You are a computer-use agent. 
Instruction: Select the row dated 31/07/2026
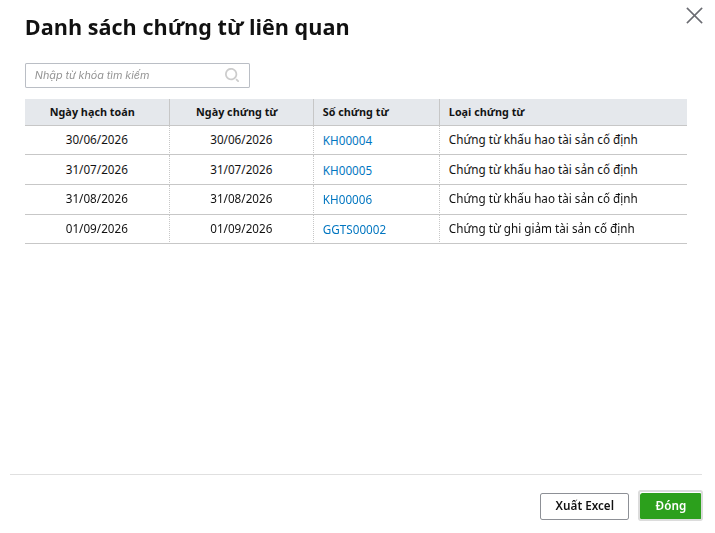[356, 170]
